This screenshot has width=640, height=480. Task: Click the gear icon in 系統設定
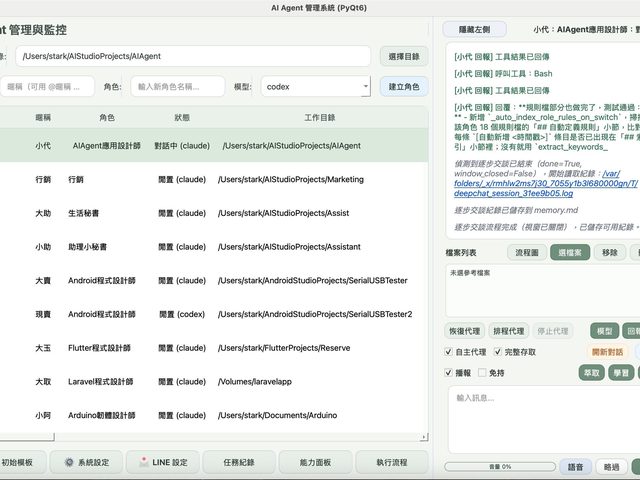(69, 462)
